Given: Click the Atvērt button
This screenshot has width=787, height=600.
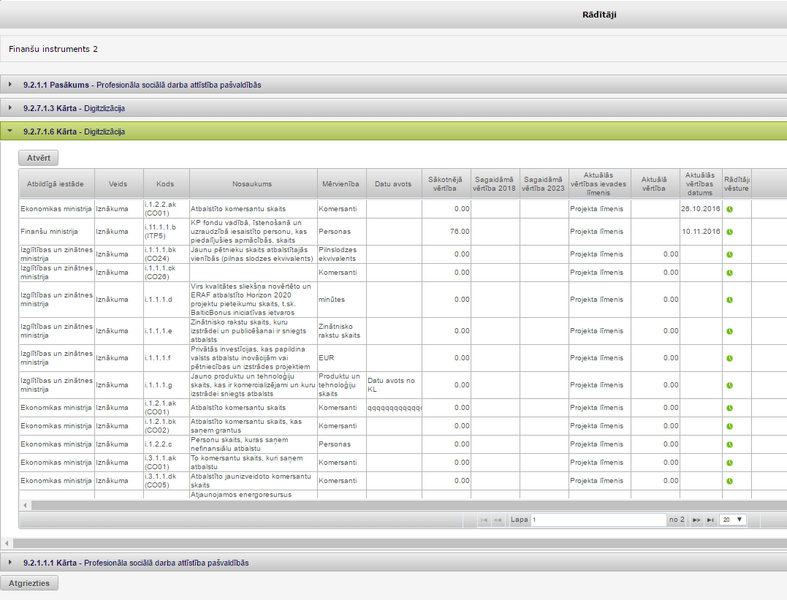Looking at the screenshot, I should point(39,158).
